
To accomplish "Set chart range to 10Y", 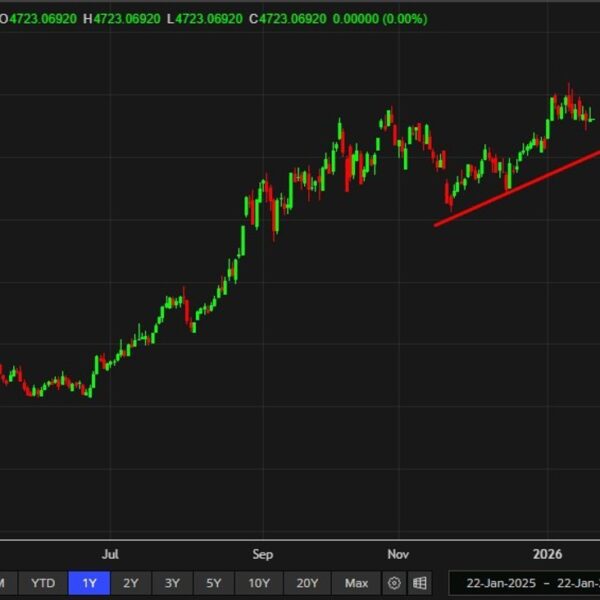I will (x=259, y=583).
